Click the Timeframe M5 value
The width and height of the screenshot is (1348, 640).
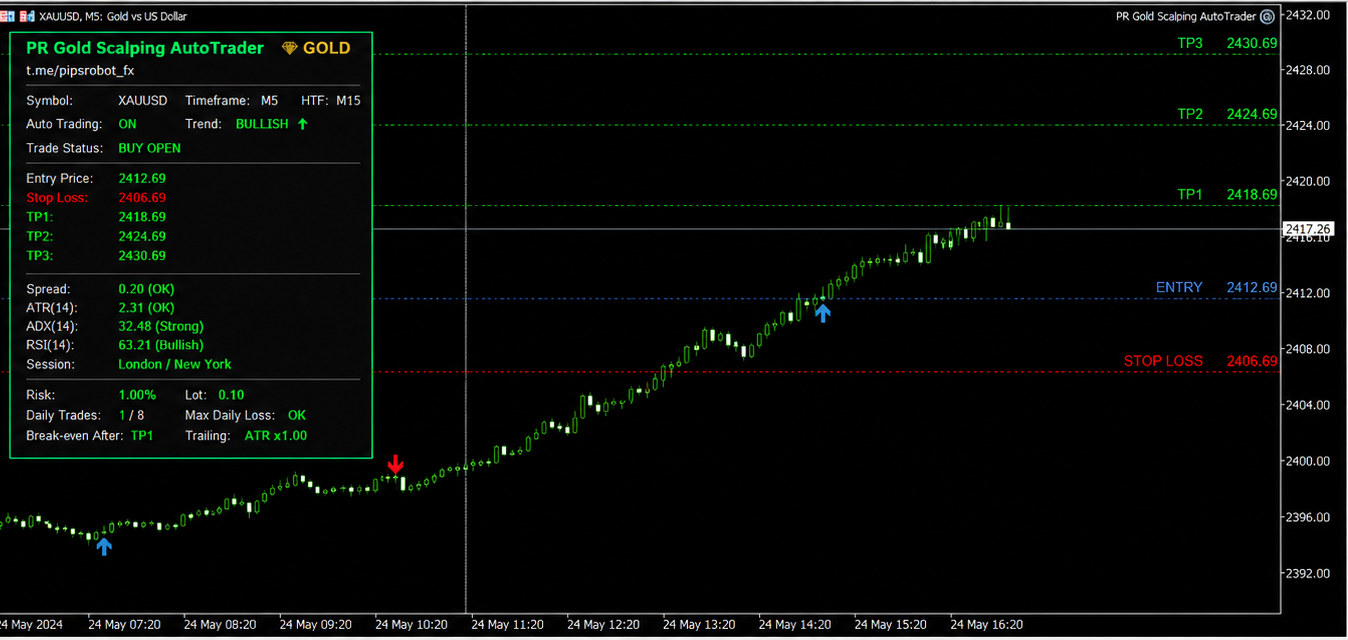pos(270,100)
